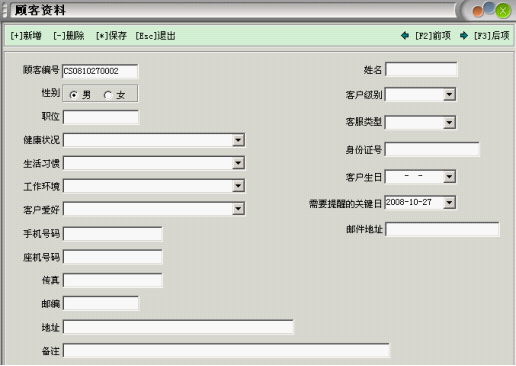
Task: Click the orange window control circle
Action: [x=478, y=11]
